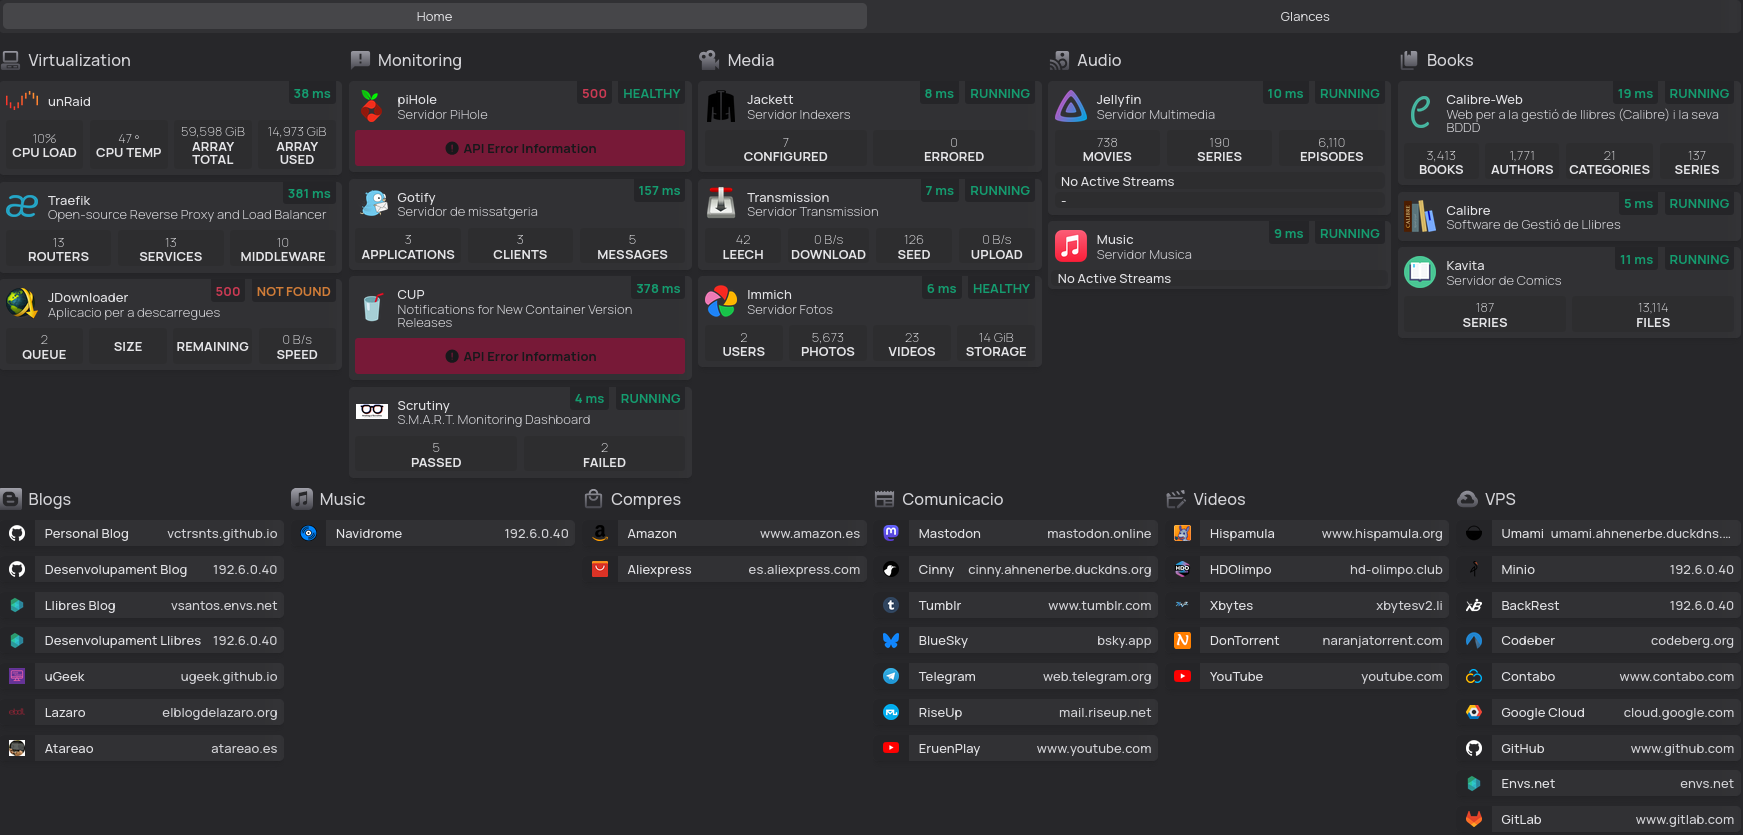
Task: Select the Home tab
Action: [x=434, y=16]
